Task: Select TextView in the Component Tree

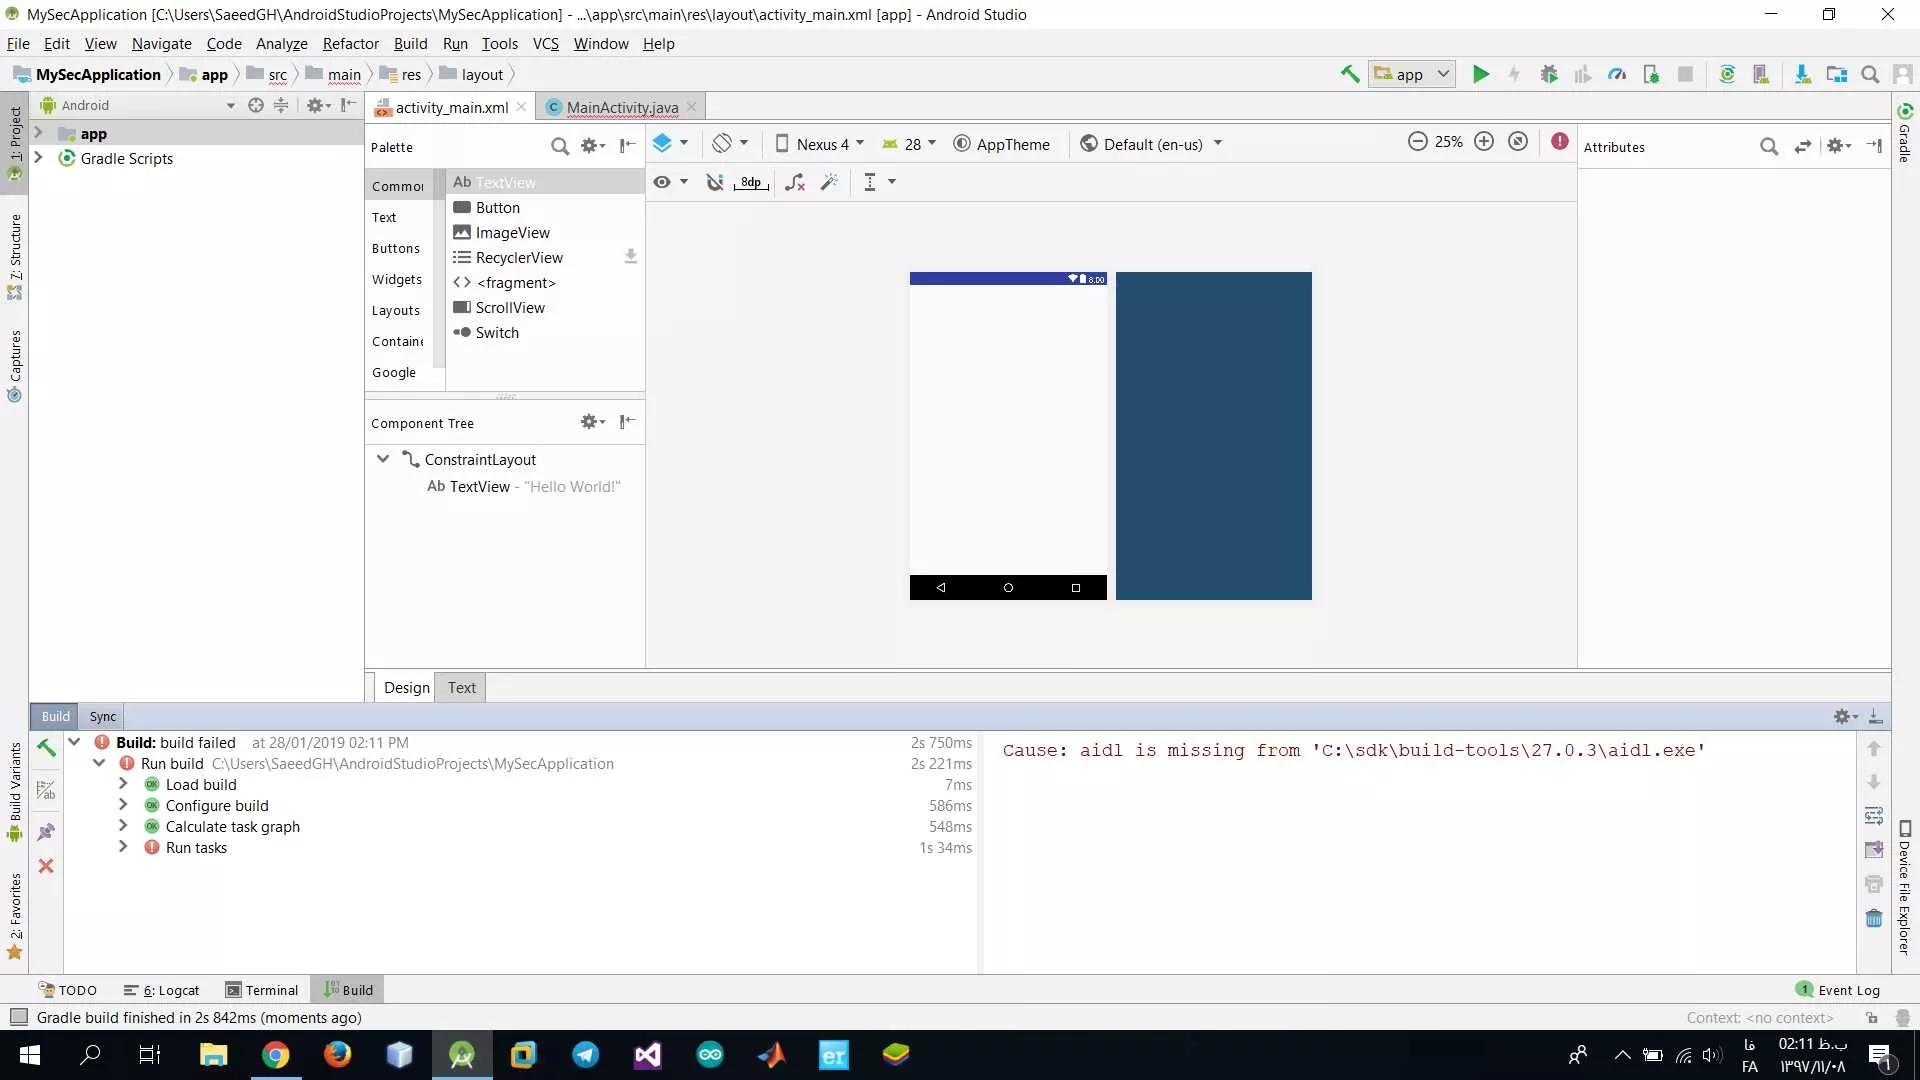Action: click(x=523, y=486)
